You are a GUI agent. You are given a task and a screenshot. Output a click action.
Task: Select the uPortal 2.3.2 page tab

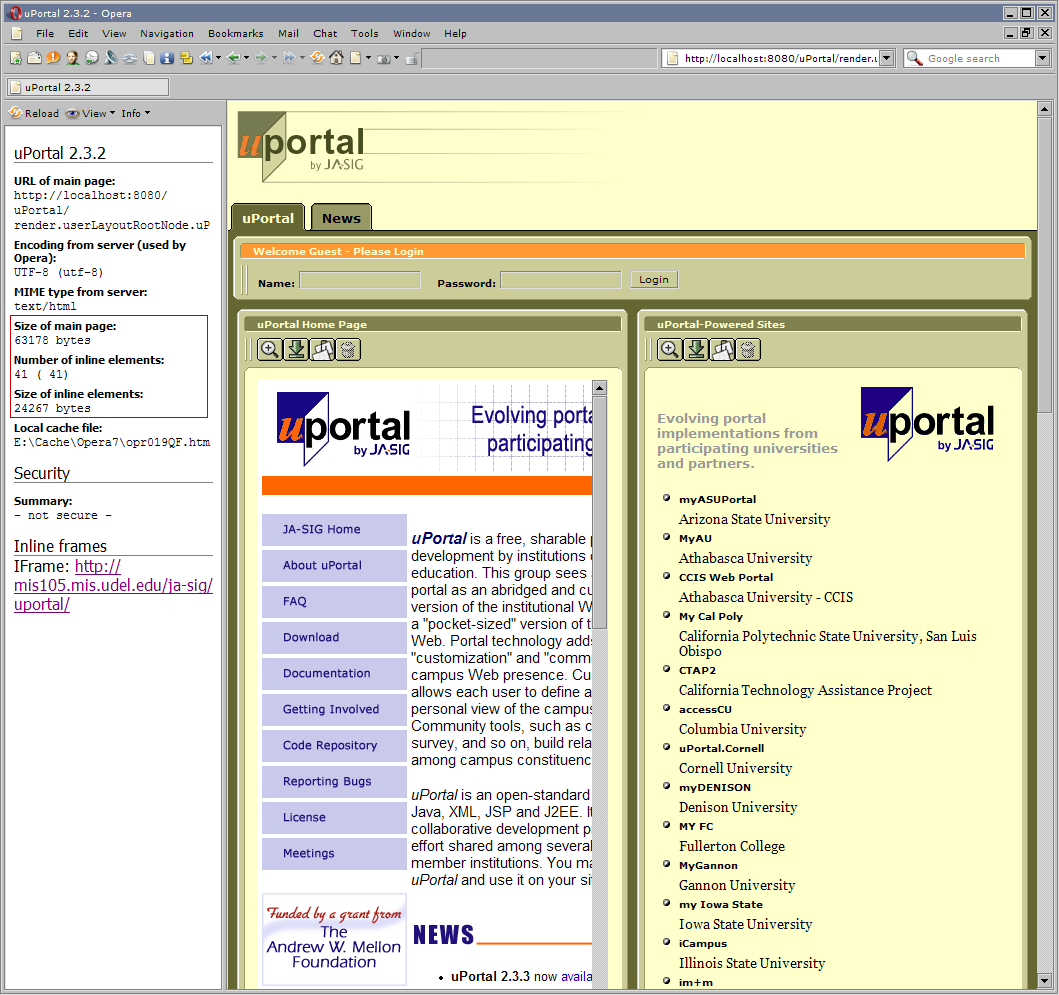coord(88,87)
